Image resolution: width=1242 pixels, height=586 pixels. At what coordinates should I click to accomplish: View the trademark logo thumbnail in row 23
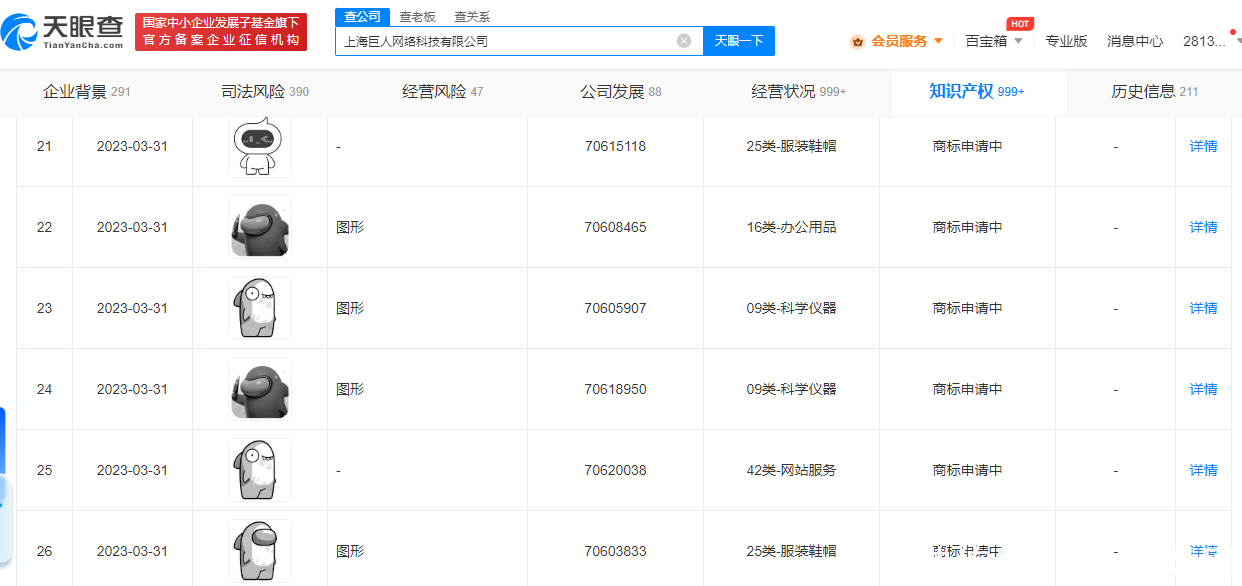(259, 308)
